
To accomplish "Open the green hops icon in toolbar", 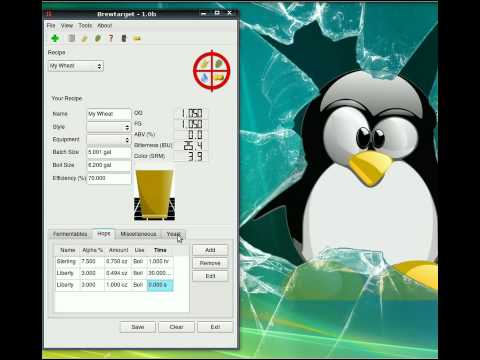I will tap(98, 38).
